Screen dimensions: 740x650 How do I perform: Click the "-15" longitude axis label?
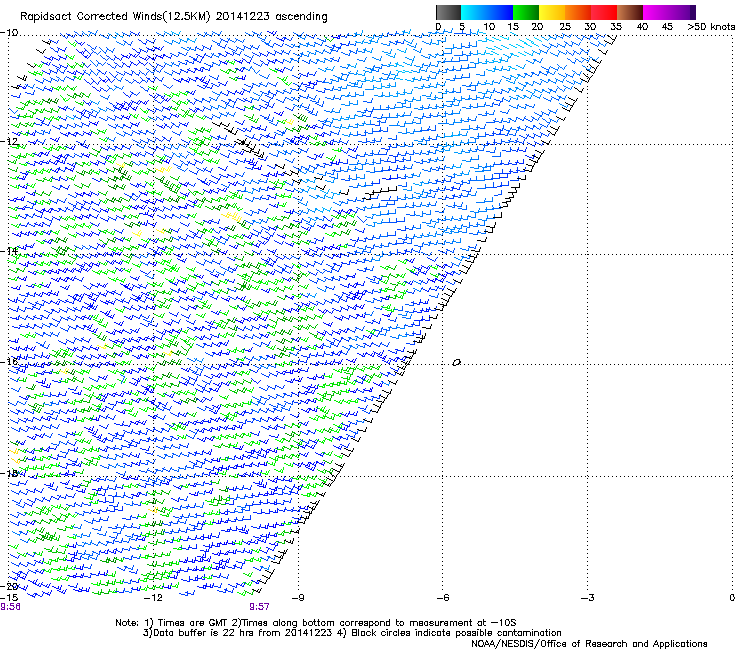[x=9, y=597]
